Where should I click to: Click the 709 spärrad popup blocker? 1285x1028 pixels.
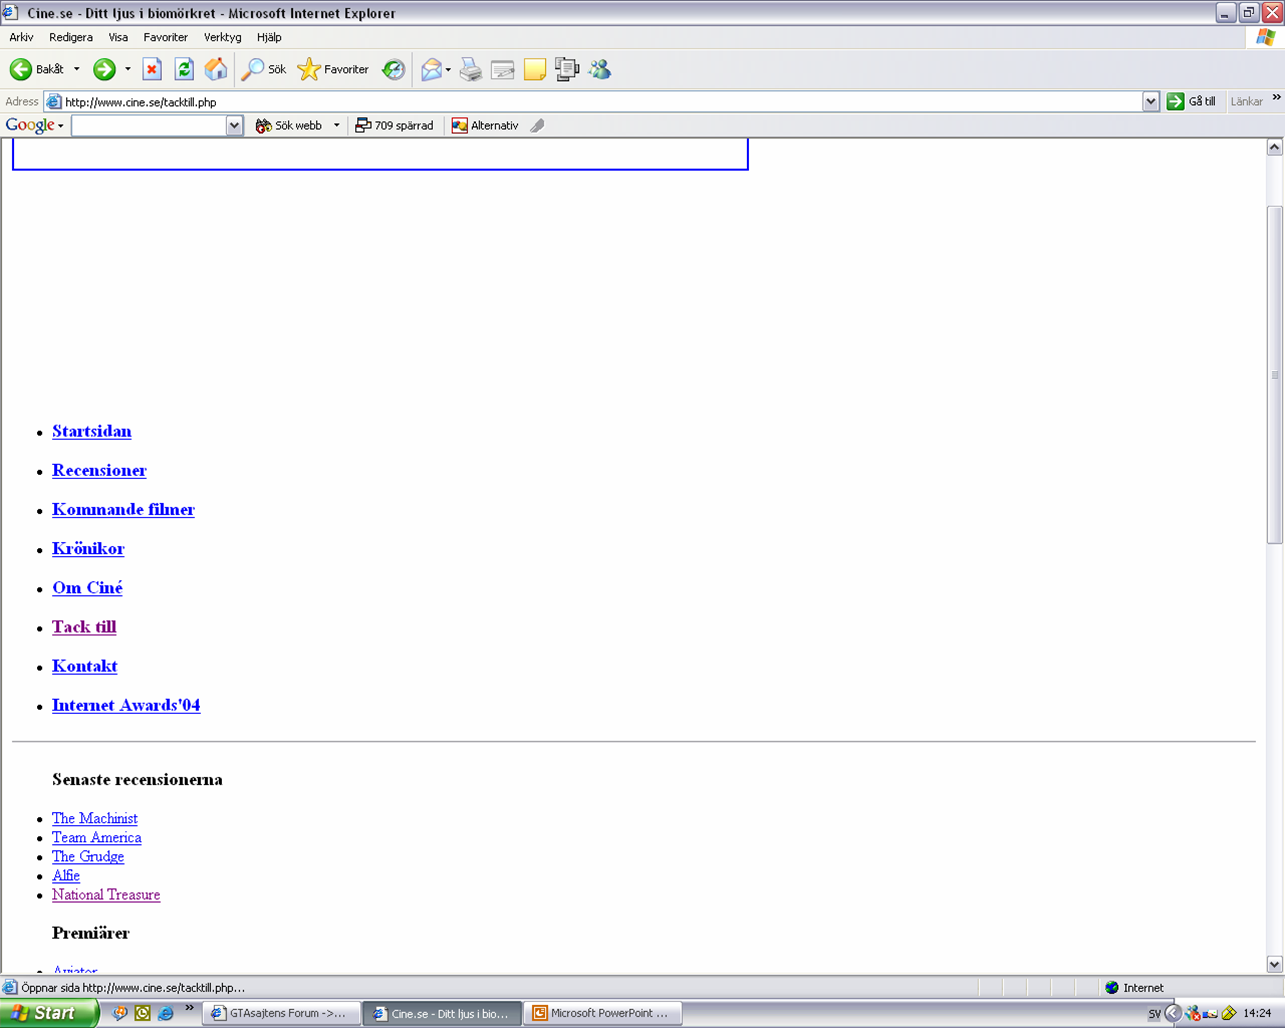click(x=395, y=125)
